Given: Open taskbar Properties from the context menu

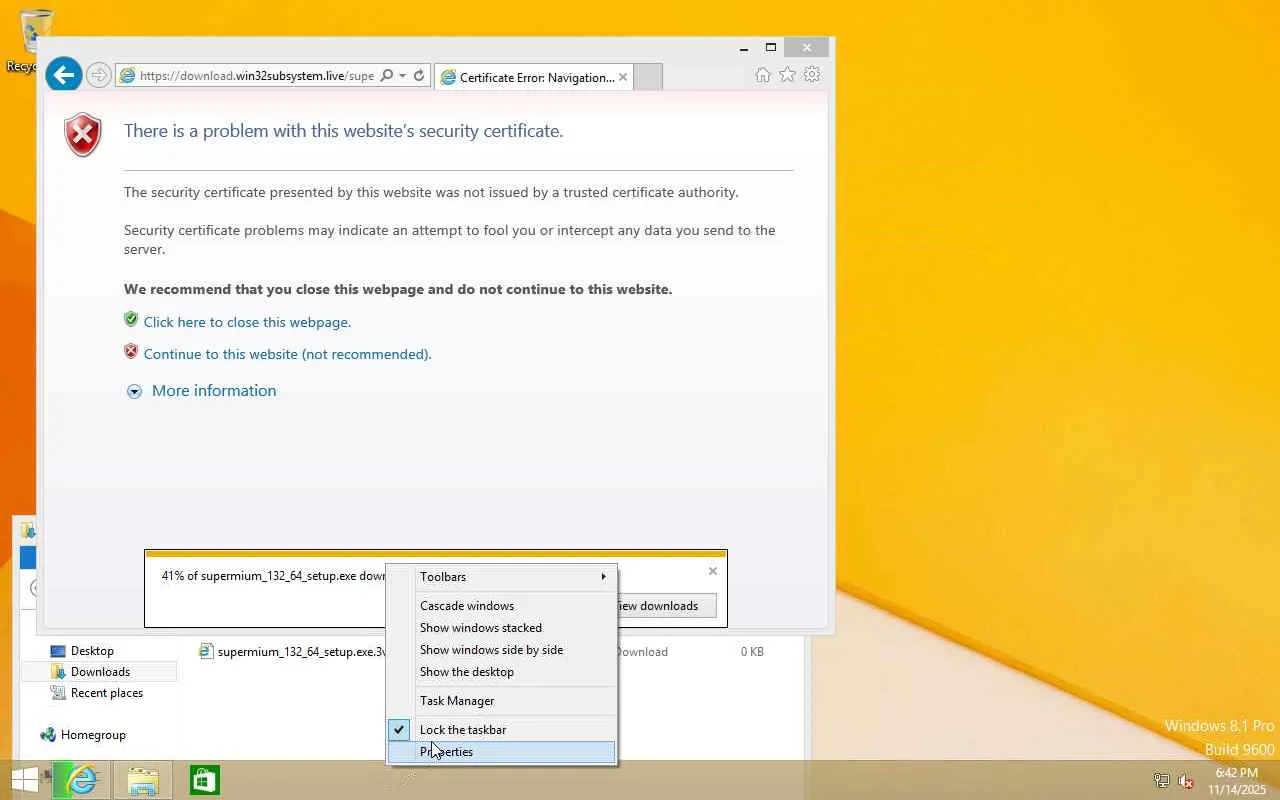Looking at the screenshot, I should click(502, 752).
